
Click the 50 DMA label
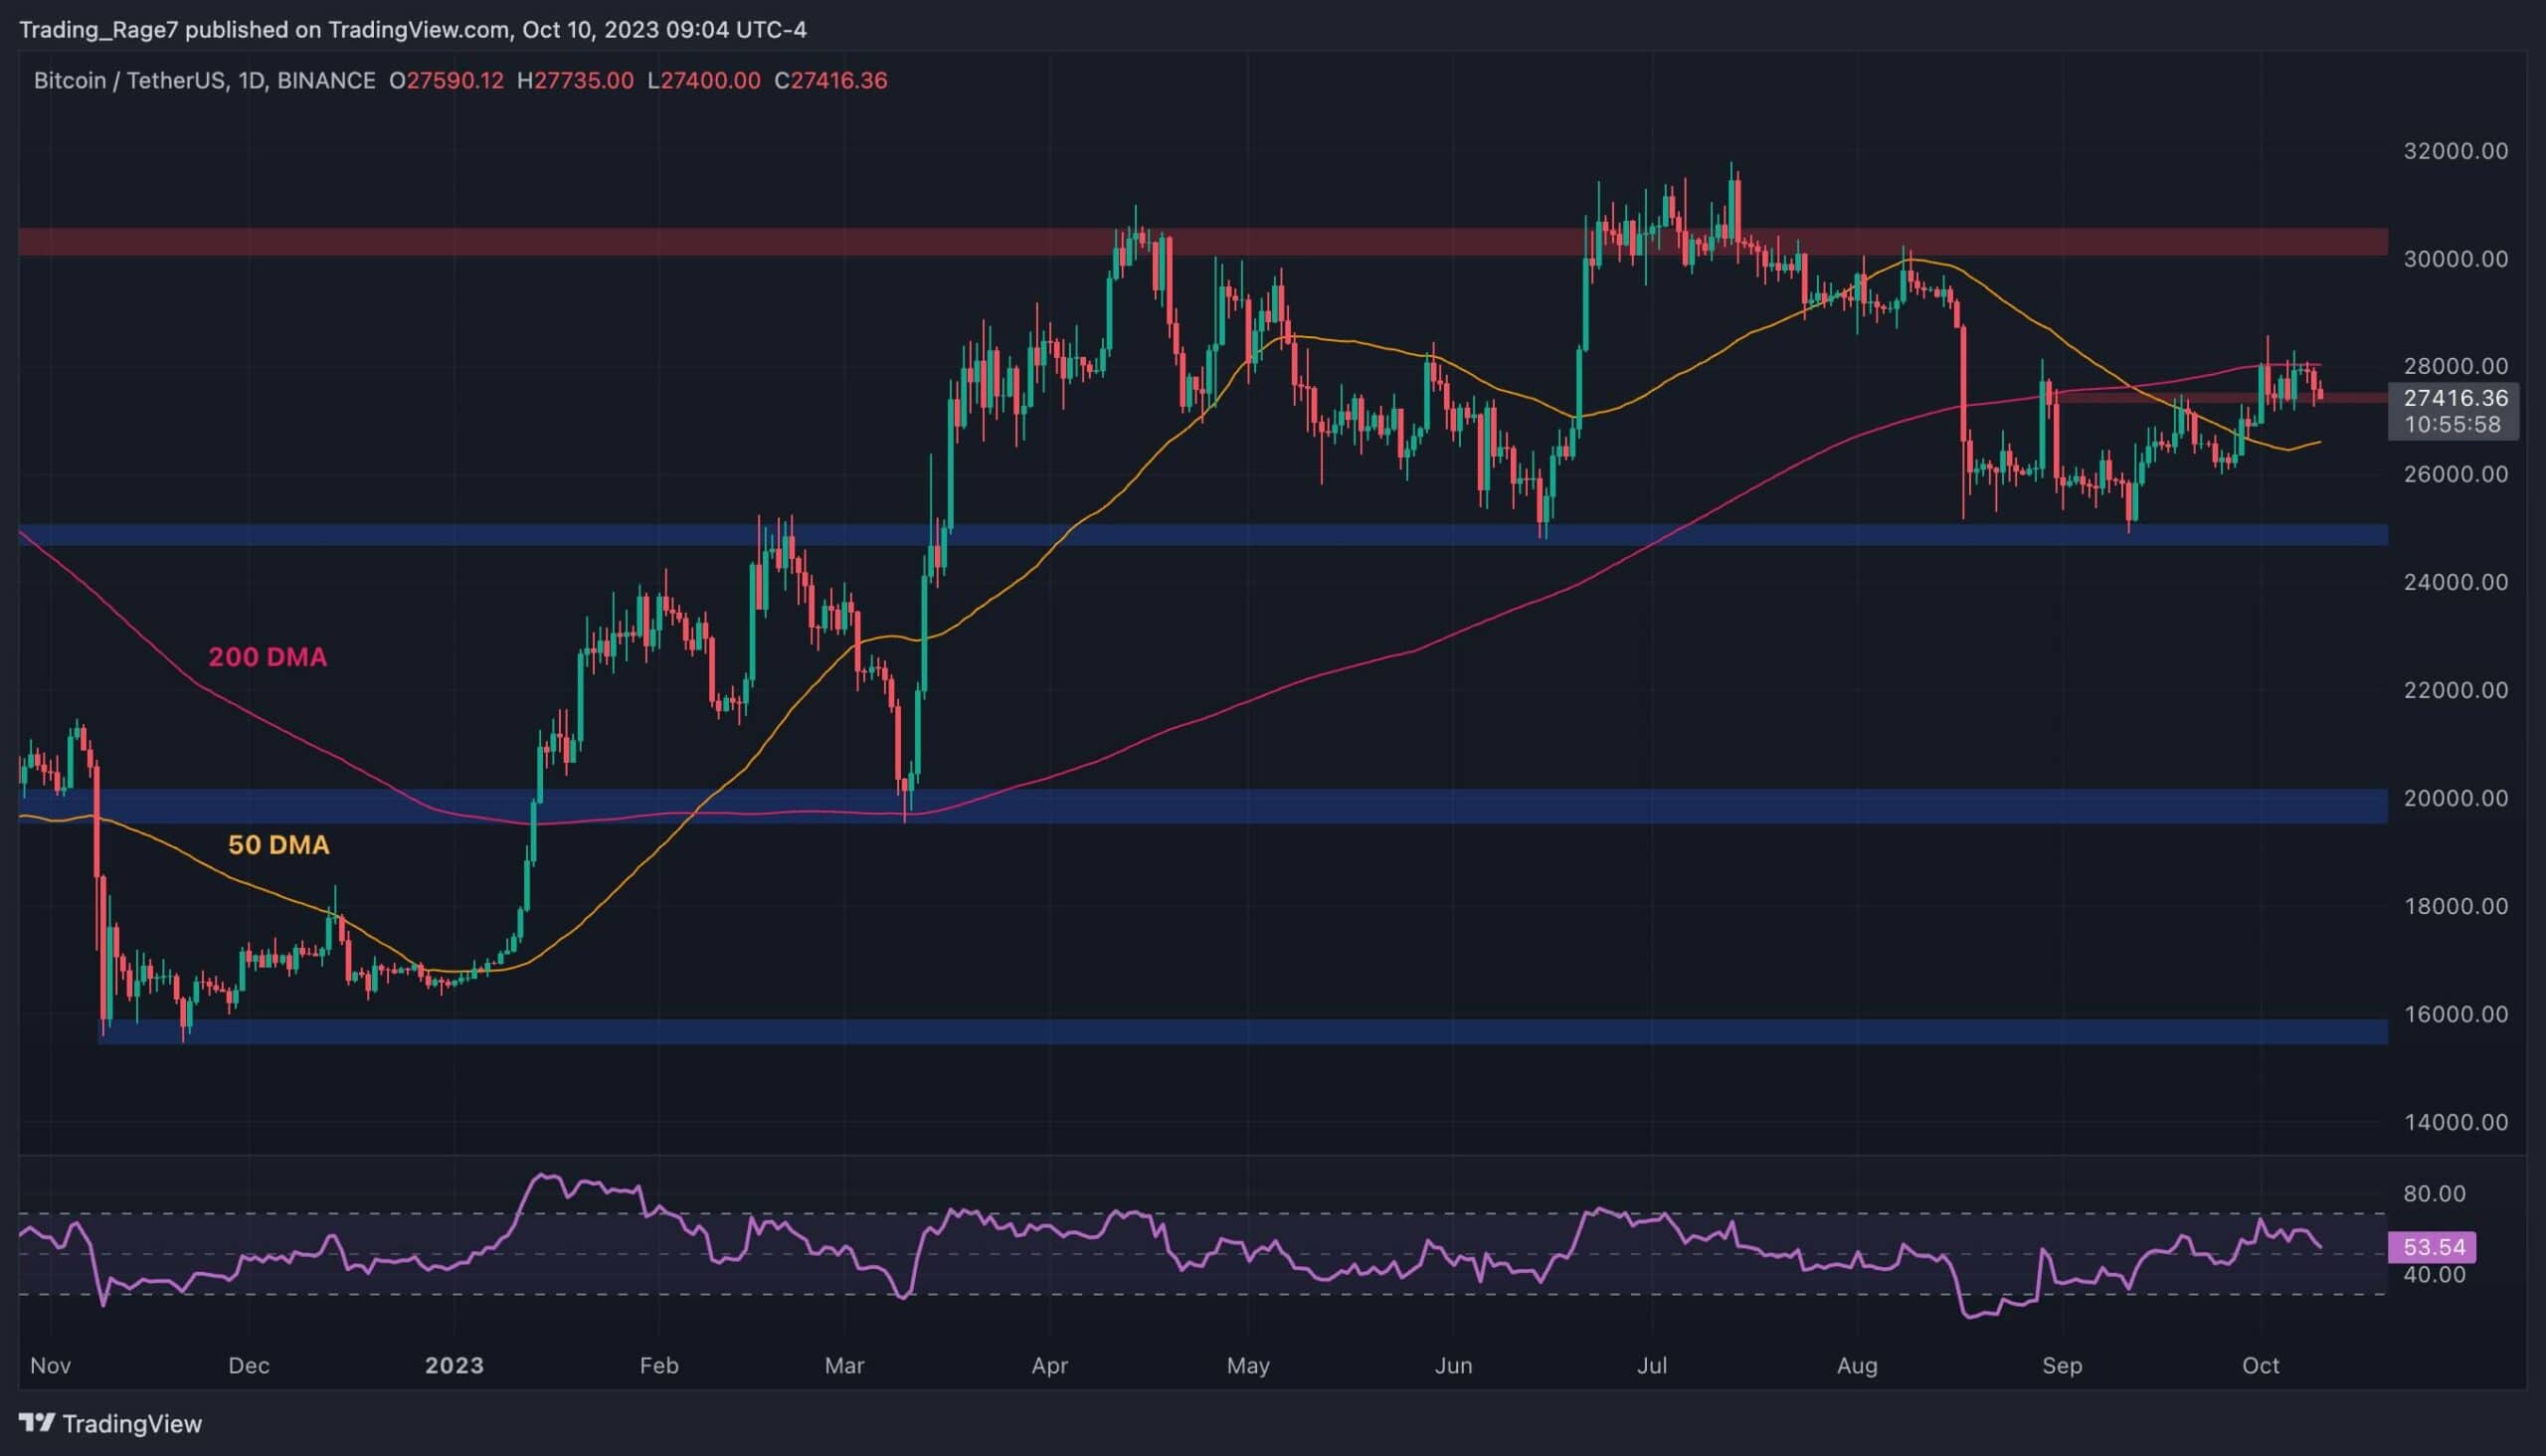[278, 845]
